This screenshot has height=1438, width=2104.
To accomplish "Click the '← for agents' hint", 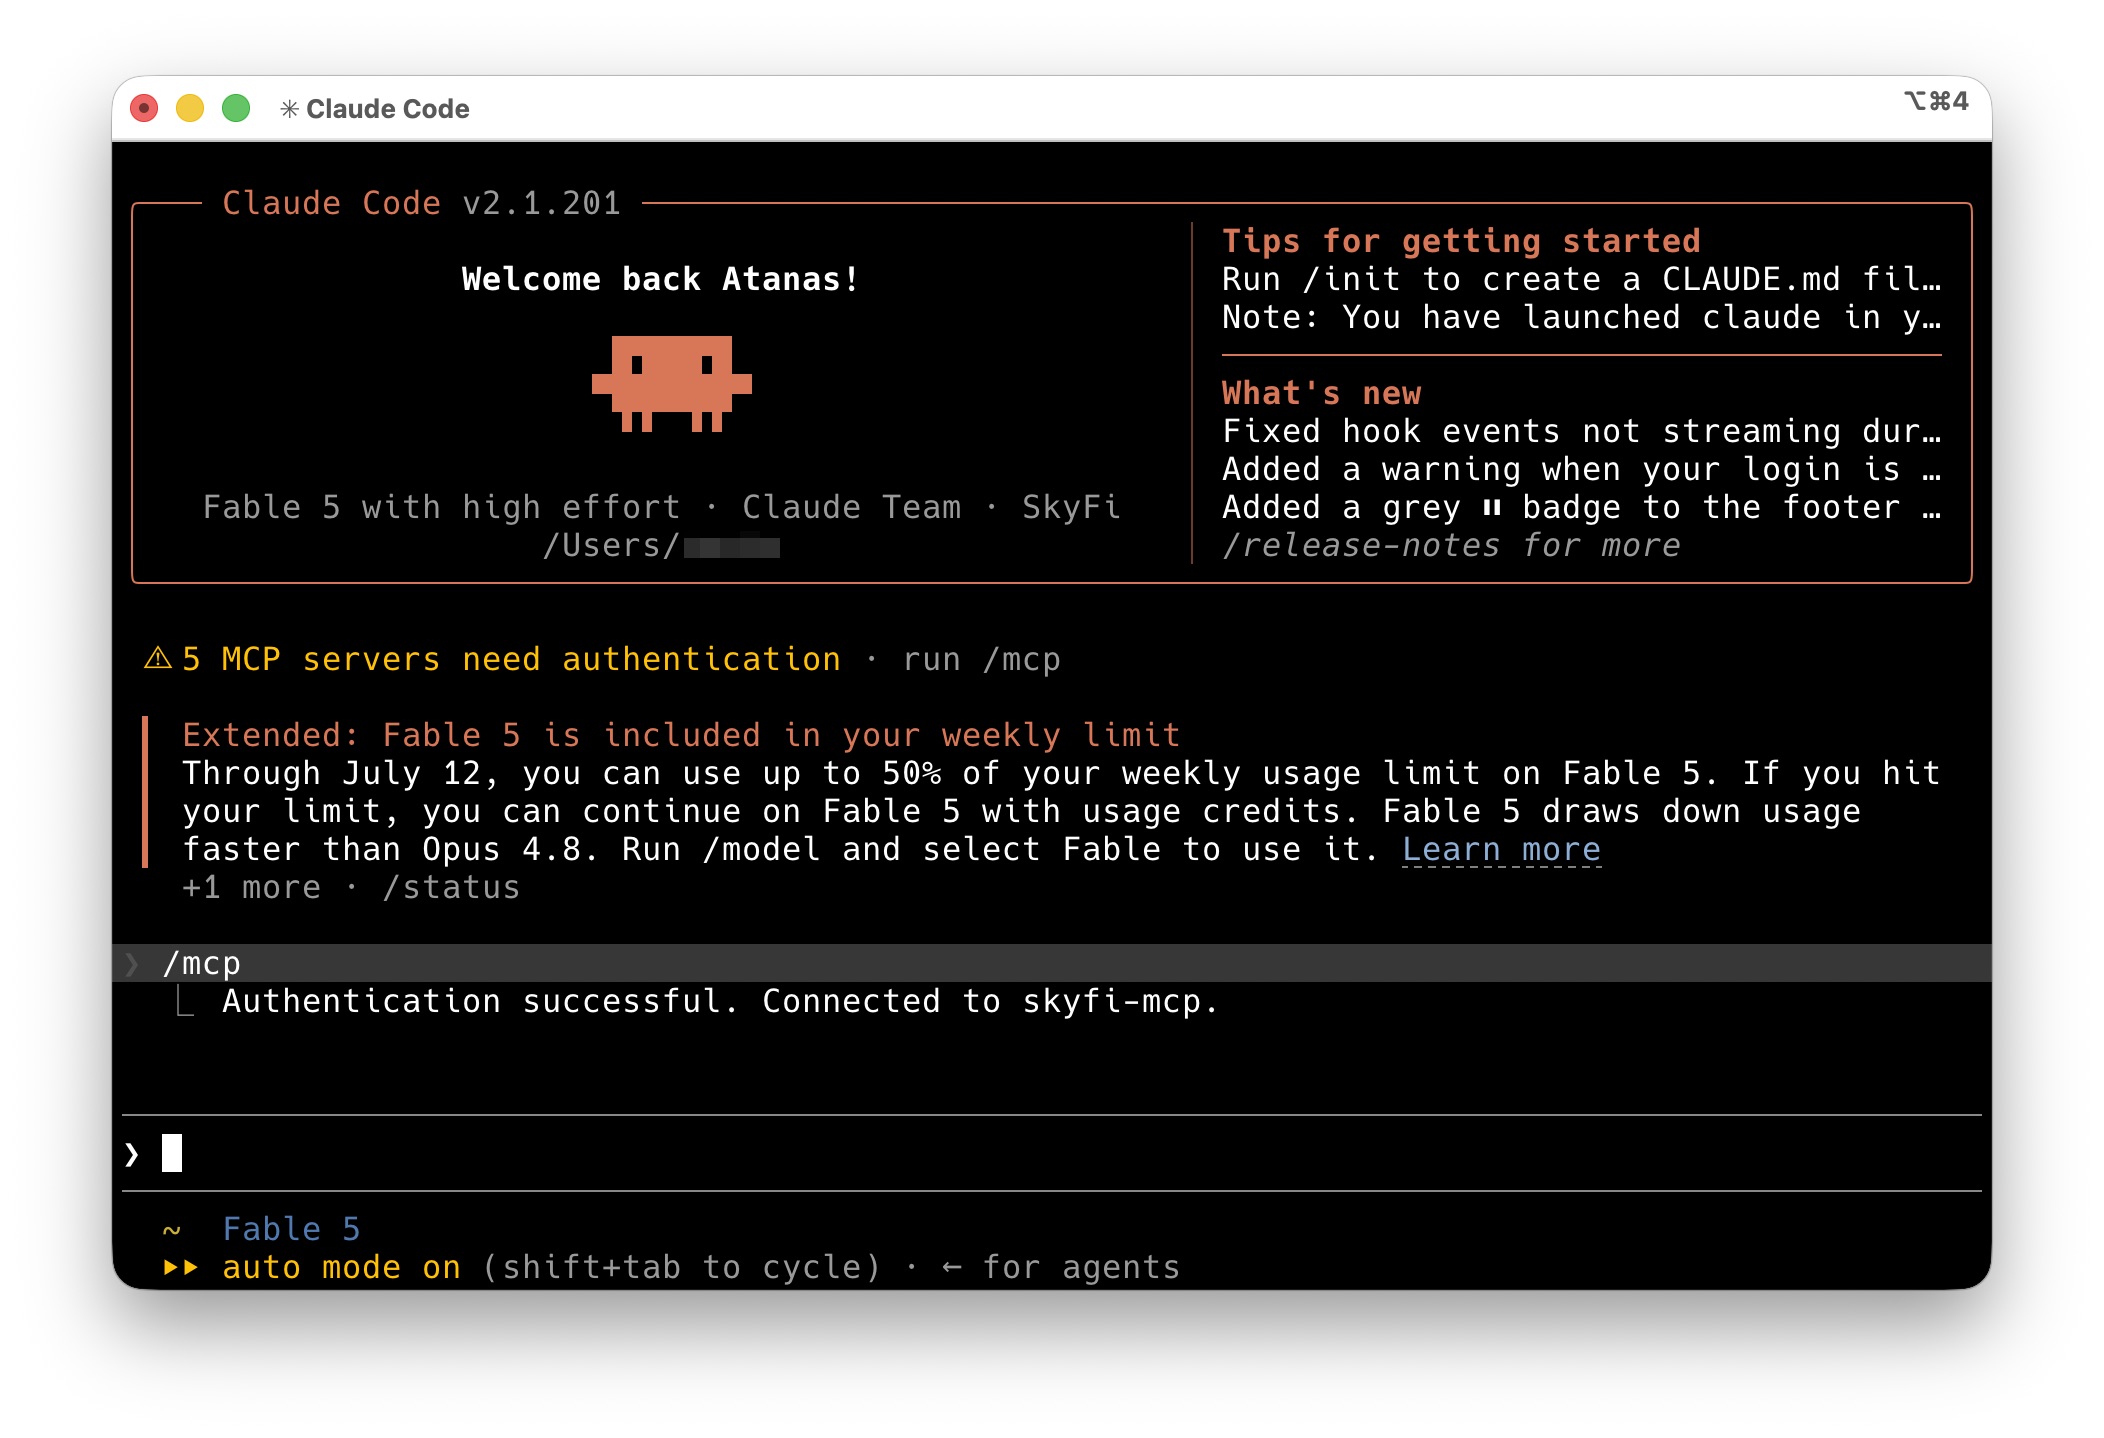I will point(1061,1267).
